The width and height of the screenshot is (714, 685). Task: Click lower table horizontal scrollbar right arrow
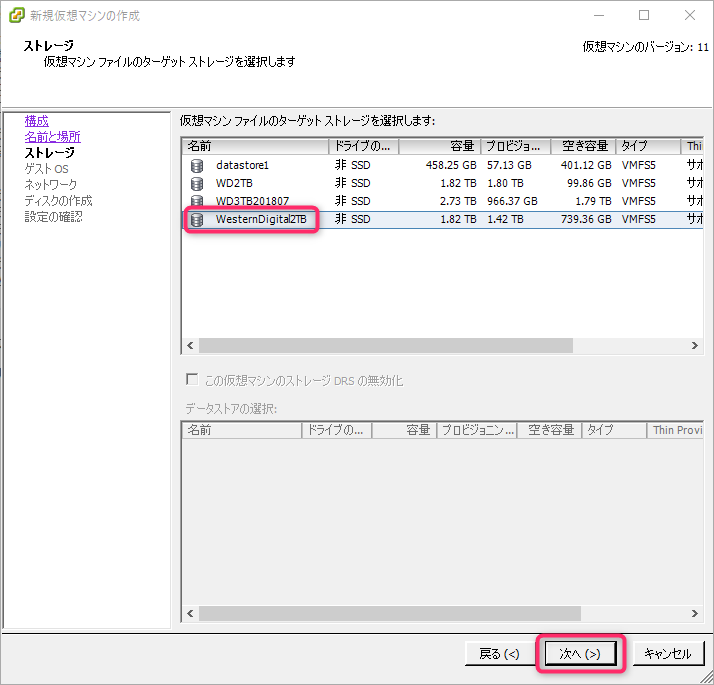694,613
